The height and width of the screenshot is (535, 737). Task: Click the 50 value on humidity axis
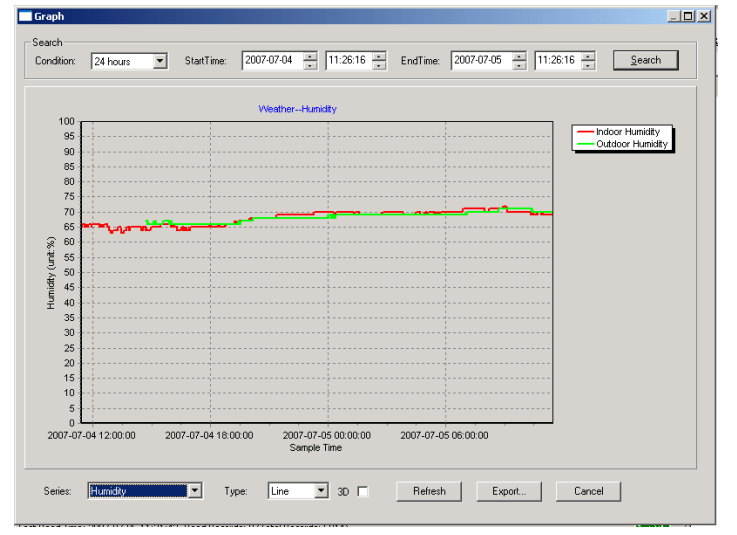[70, 272]
